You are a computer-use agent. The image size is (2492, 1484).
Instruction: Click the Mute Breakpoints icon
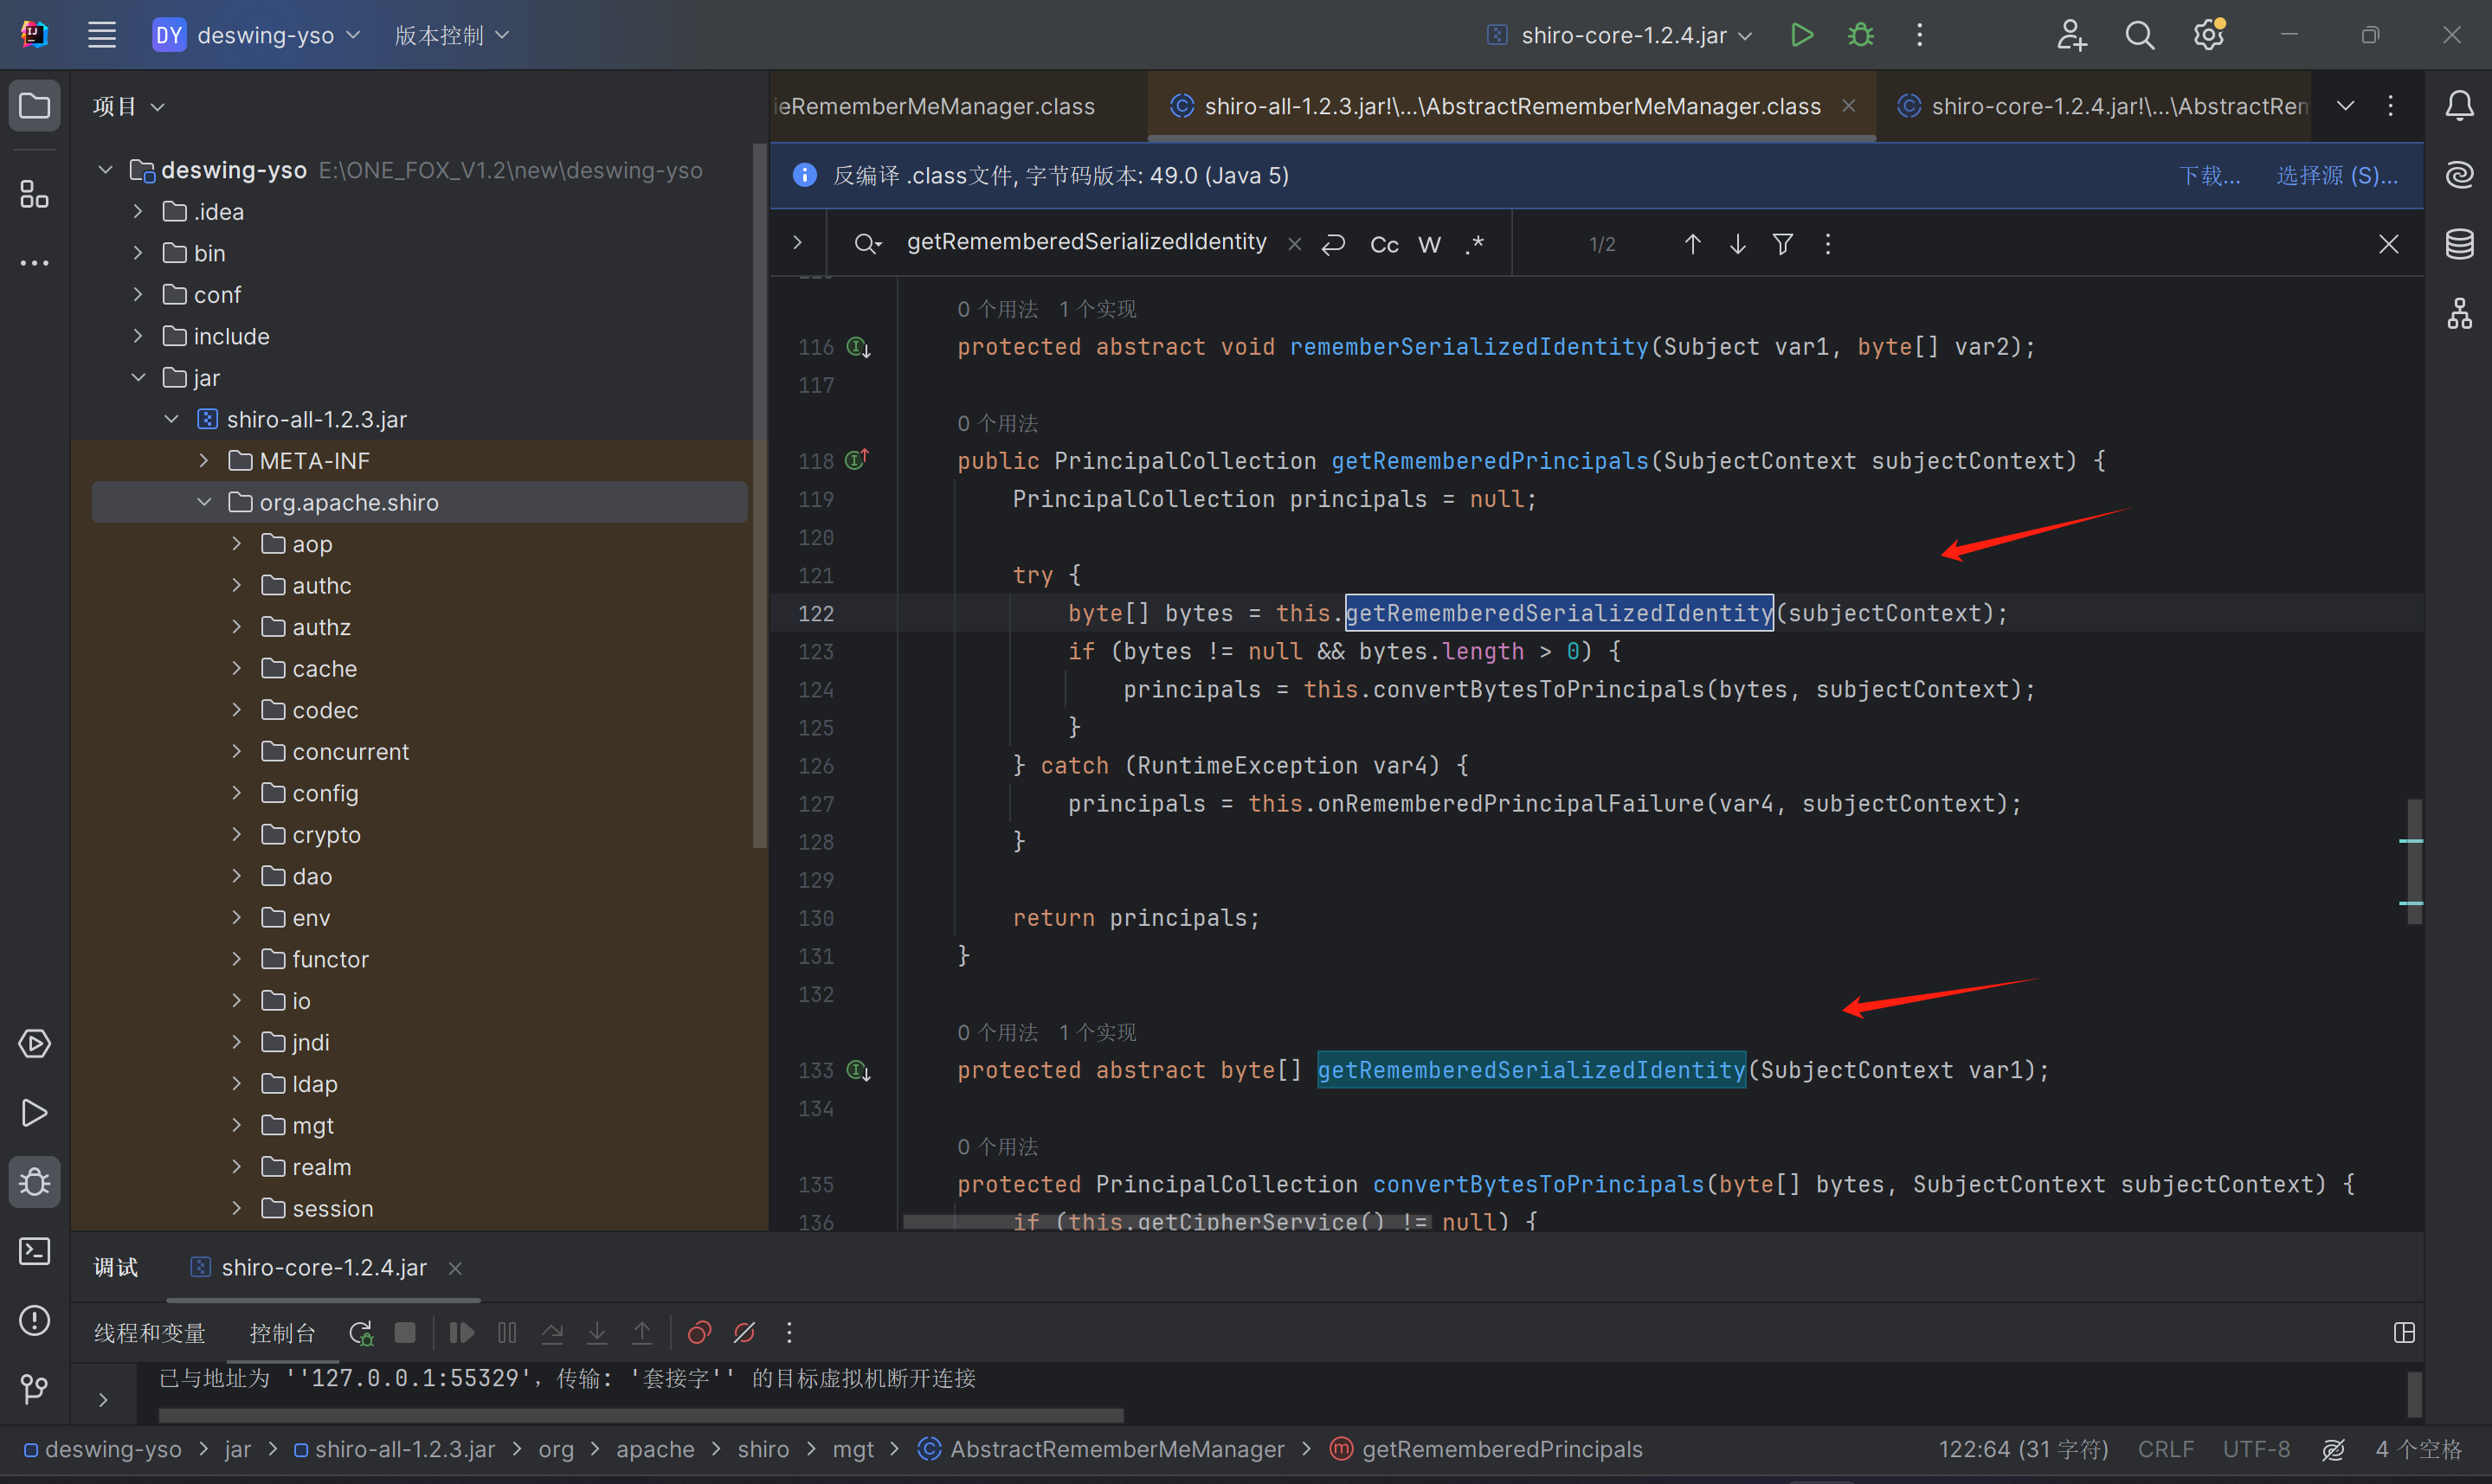coord(744,1333)
